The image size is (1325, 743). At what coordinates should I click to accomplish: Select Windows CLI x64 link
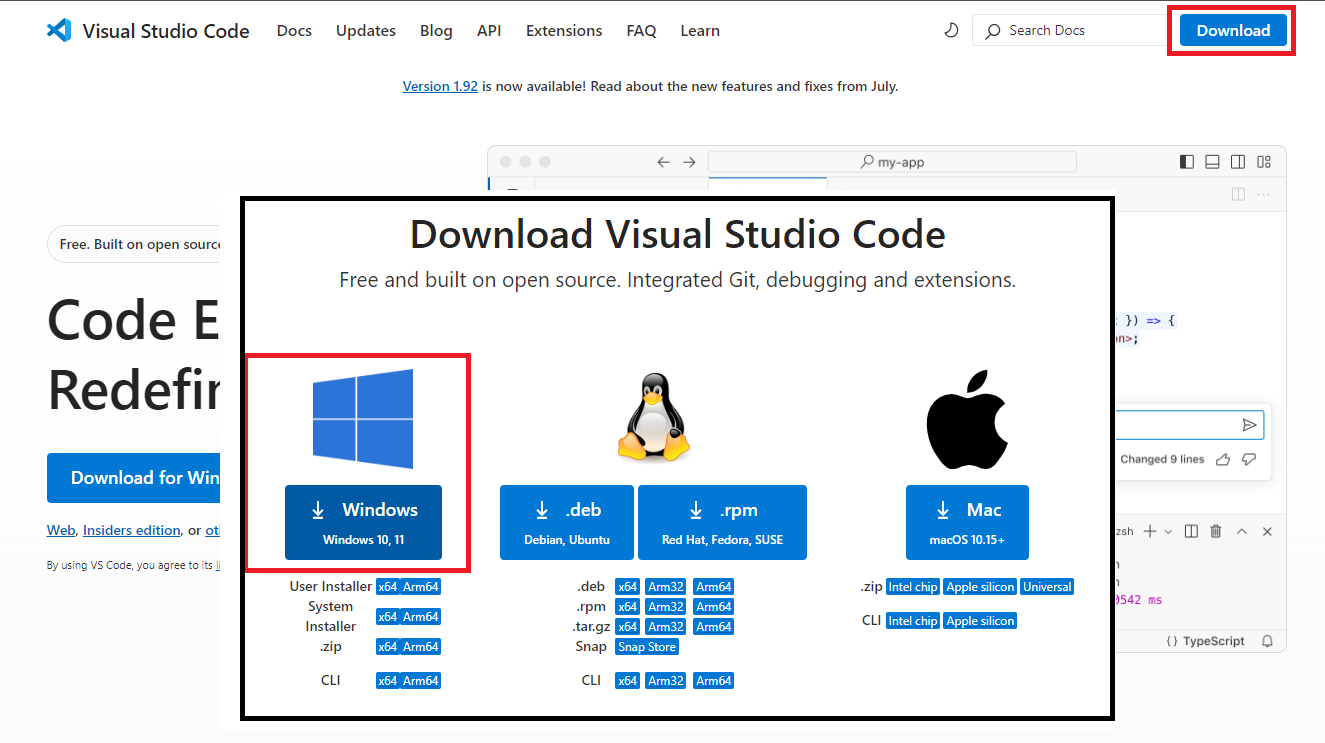click(387, 681)
